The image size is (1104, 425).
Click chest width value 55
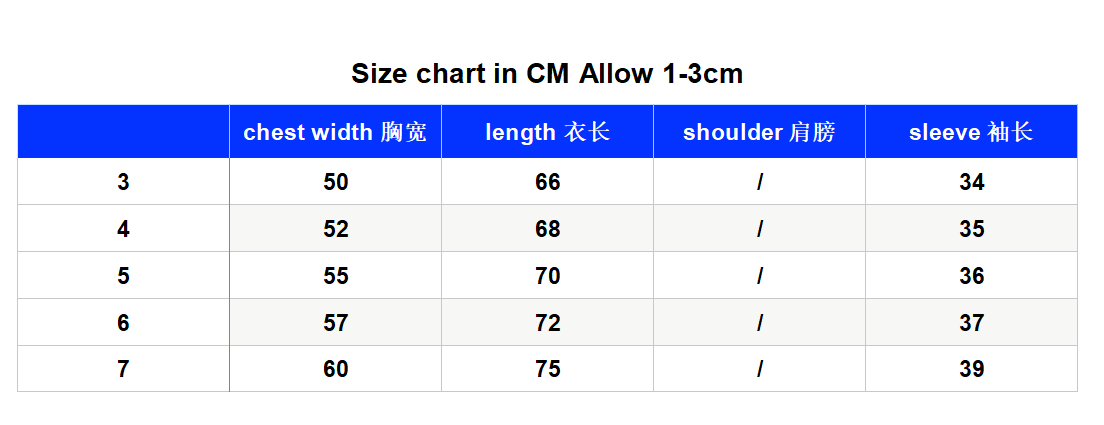[x=336, y=276]
